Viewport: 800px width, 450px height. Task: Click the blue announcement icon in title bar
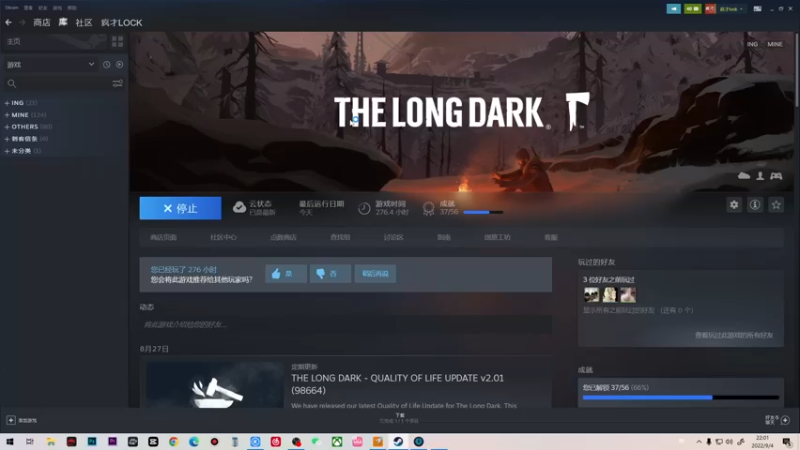pos(673,9)
